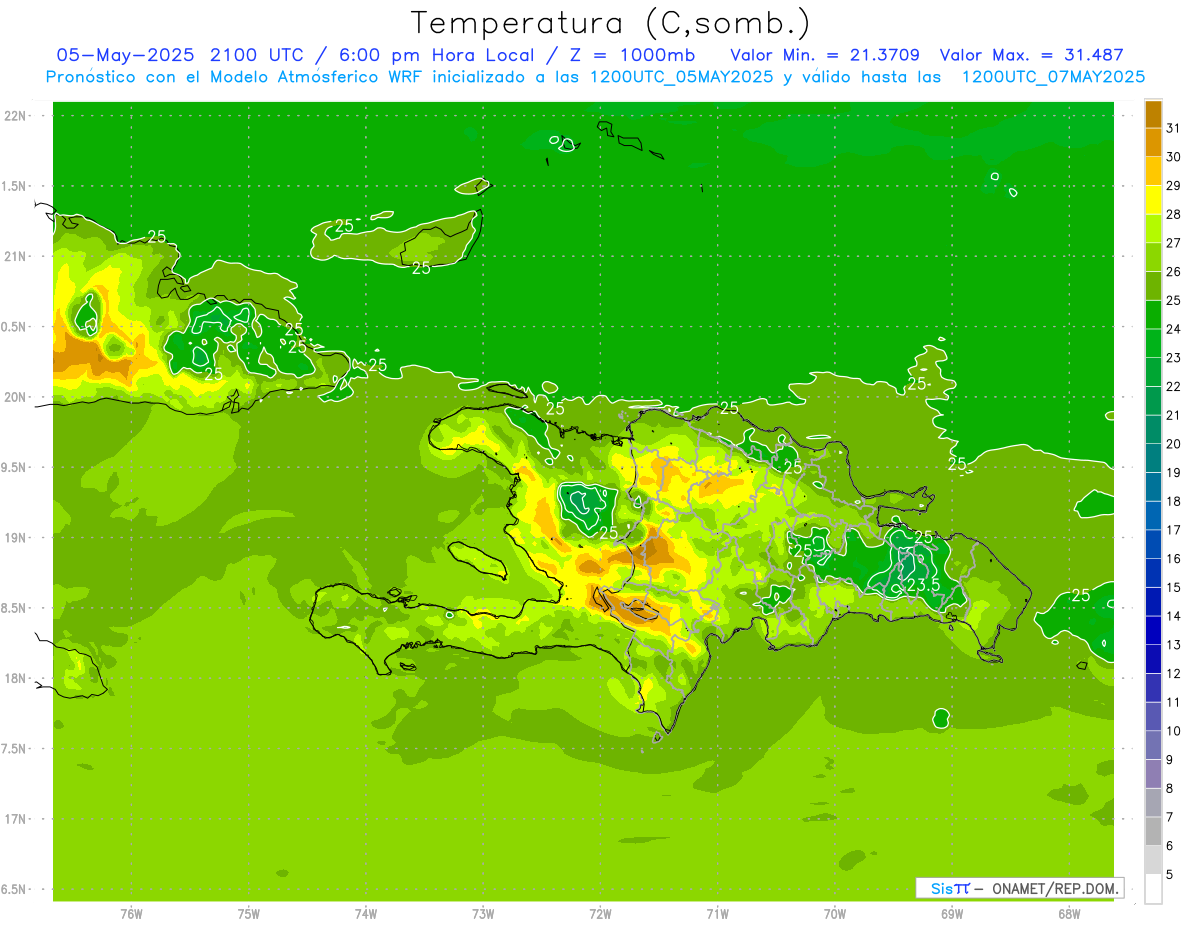
Task: Click the blue colorbar swatch between 14 and 15
Action: coord(1153,602)
